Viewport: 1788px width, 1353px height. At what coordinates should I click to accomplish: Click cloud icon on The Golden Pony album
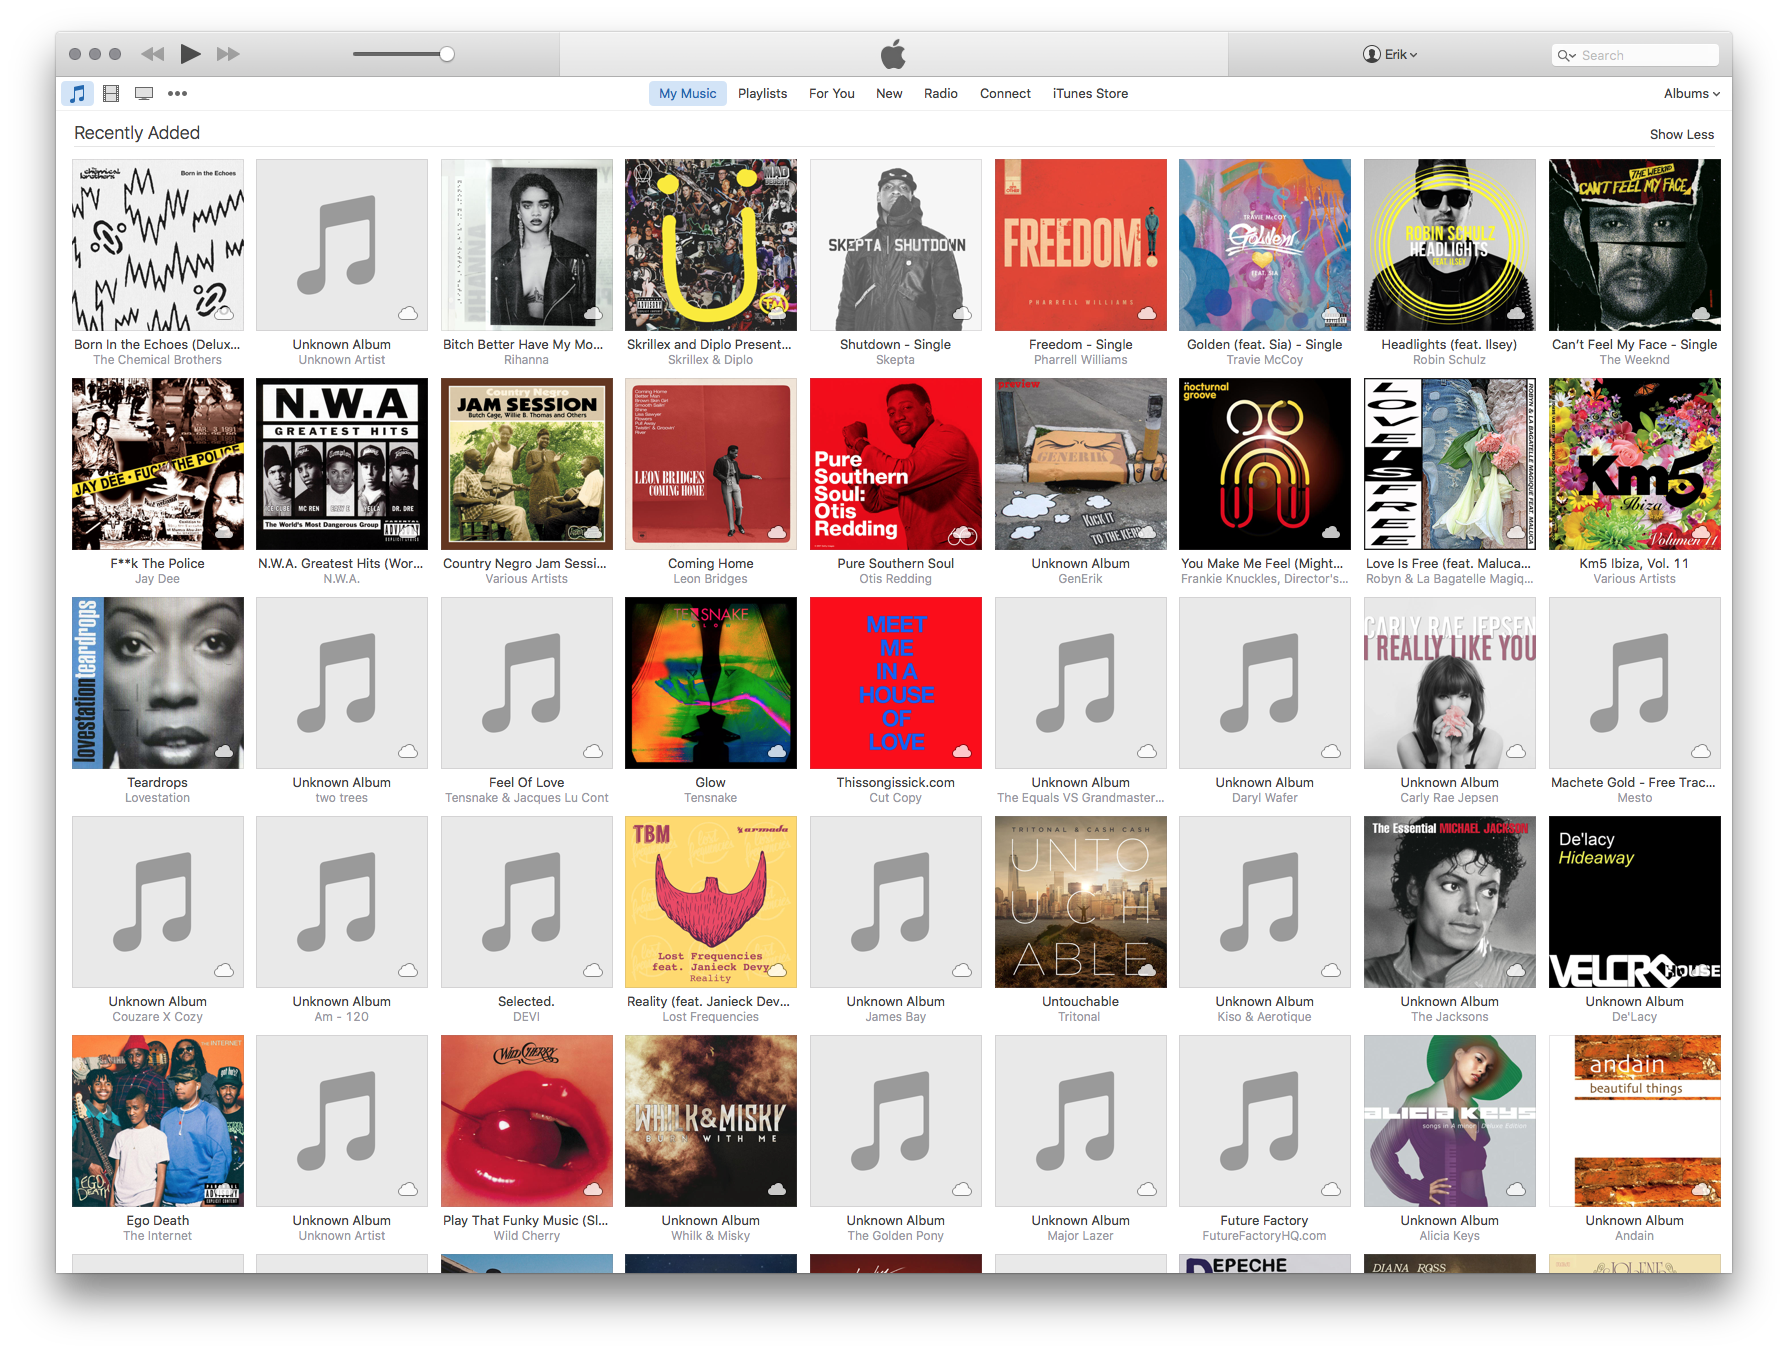click(x=962, y=1189)
